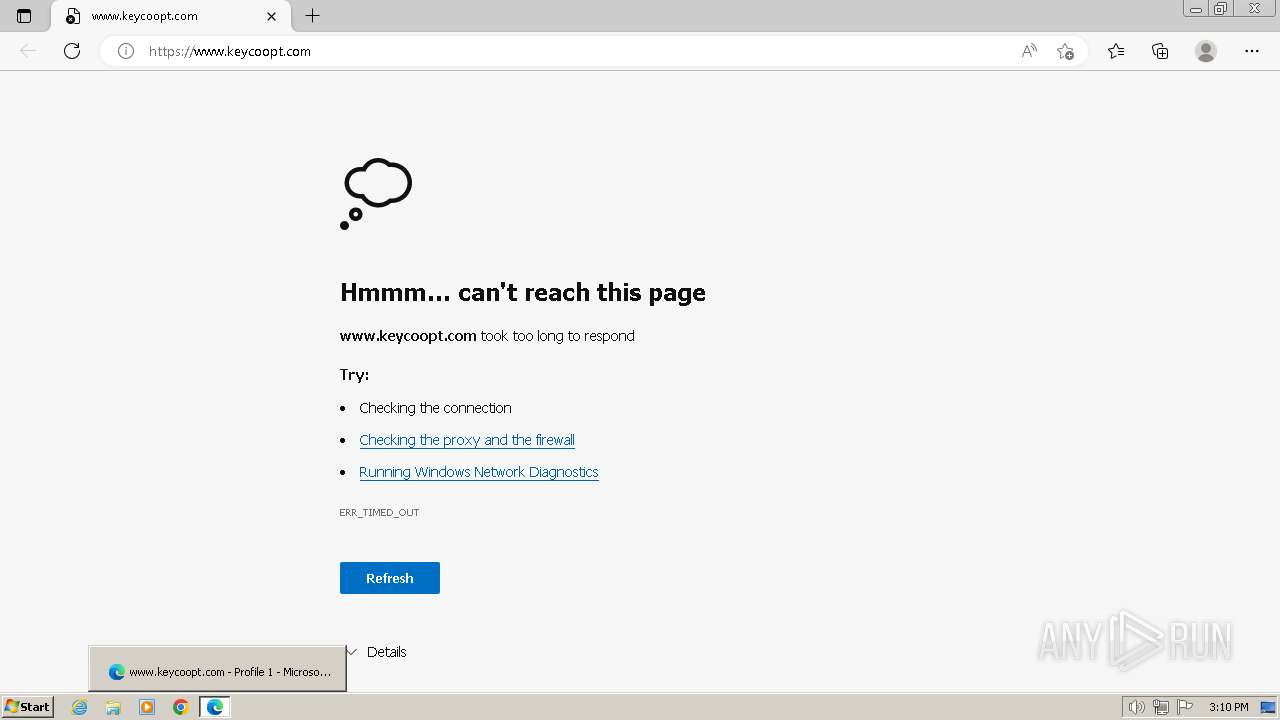Click Show desktop button on the taskbar

pos(1268,707)
